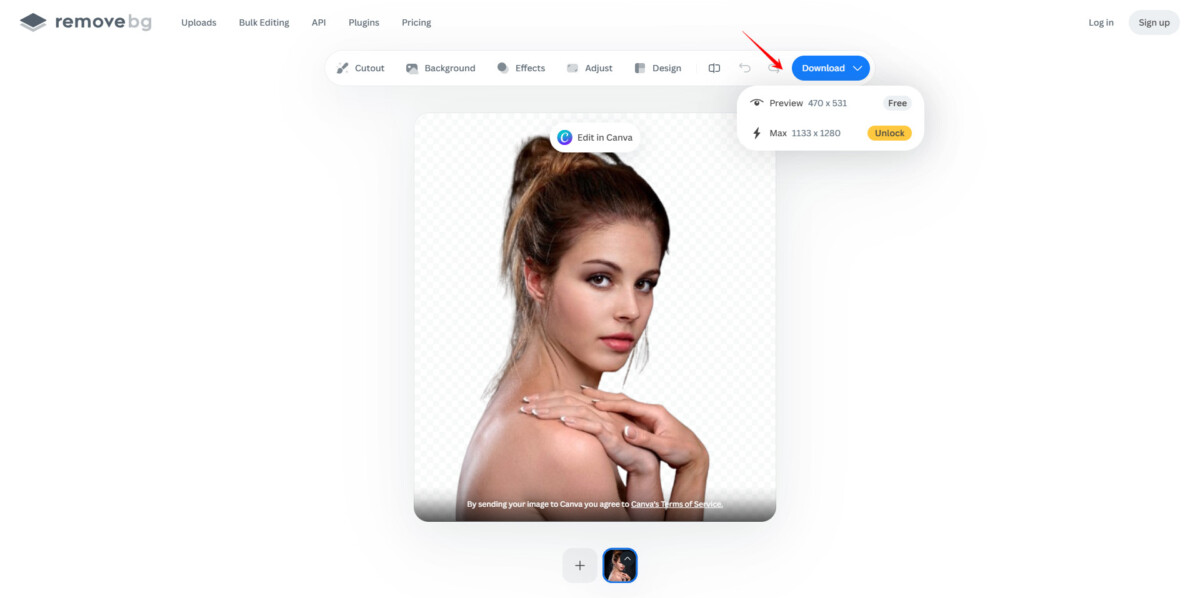Select the Cutout brush tool
The width and height of the screenshot is (1200, 598).
361,68
